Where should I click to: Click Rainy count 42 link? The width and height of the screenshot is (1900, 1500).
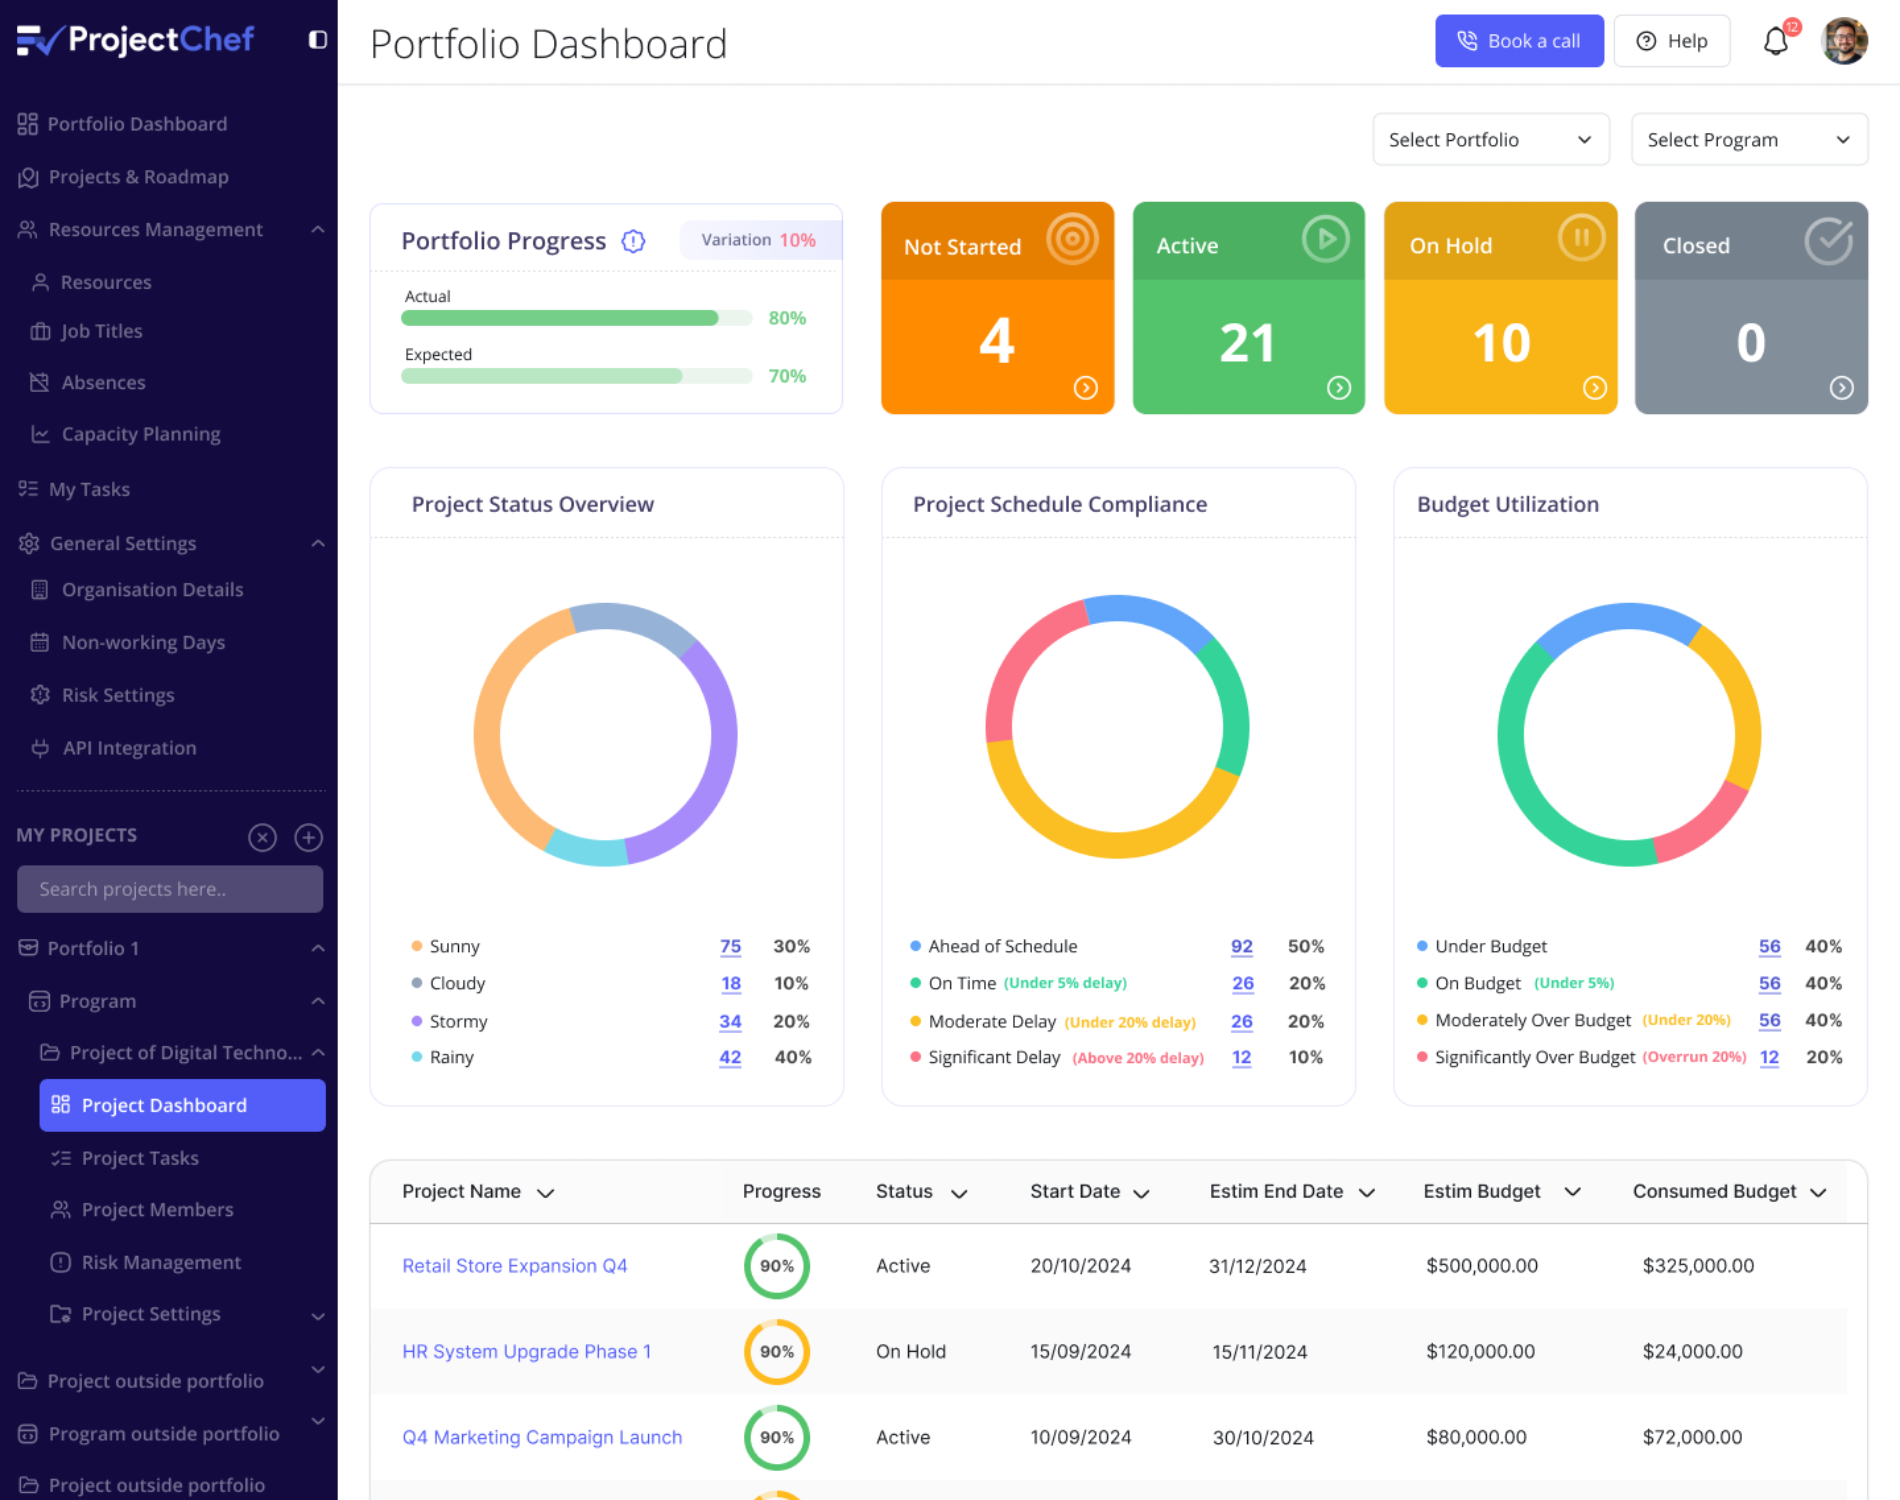[730, 1057]
